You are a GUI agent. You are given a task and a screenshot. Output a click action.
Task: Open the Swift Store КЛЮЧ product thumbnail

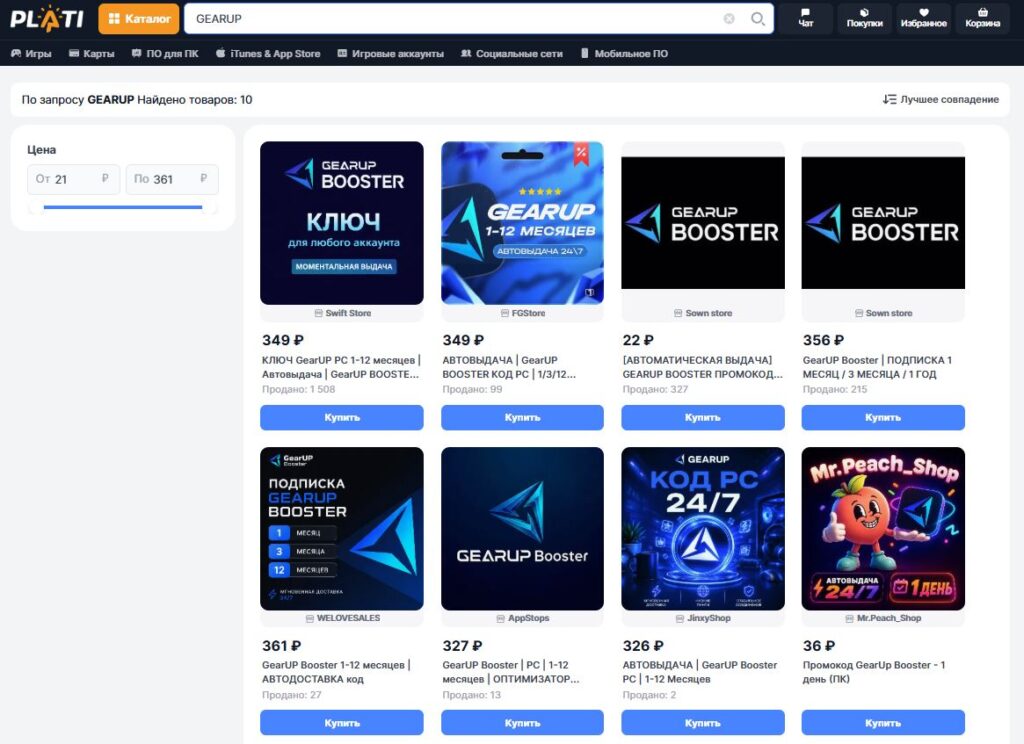pos(342,223)
